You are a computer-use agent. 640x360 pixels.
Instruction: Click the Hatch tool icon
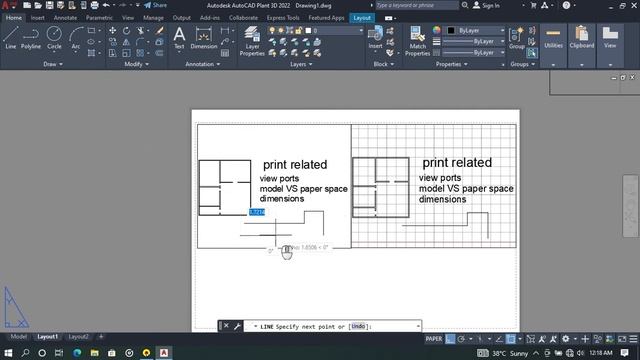[91, 53]
